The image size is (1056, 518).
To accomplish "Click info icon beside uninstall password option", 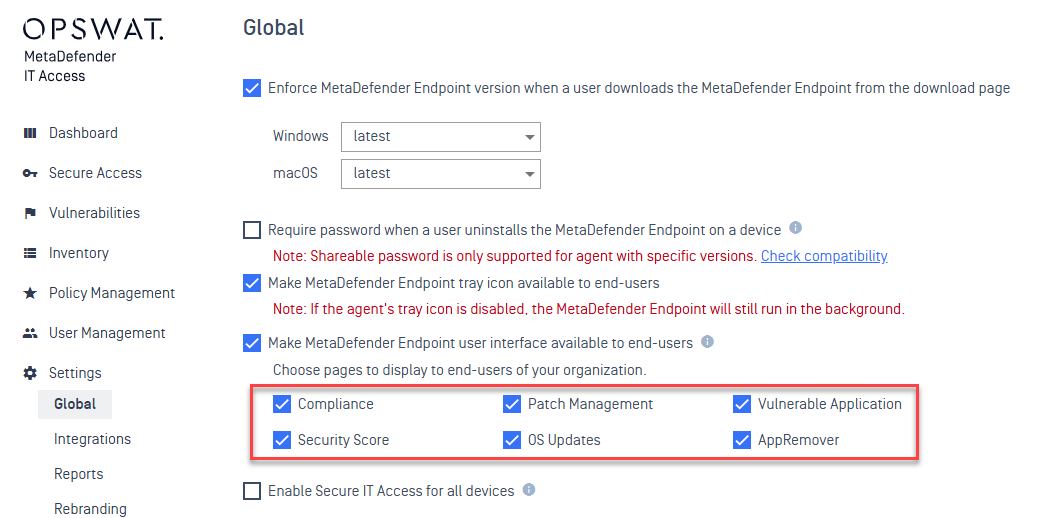I will 795,228.
